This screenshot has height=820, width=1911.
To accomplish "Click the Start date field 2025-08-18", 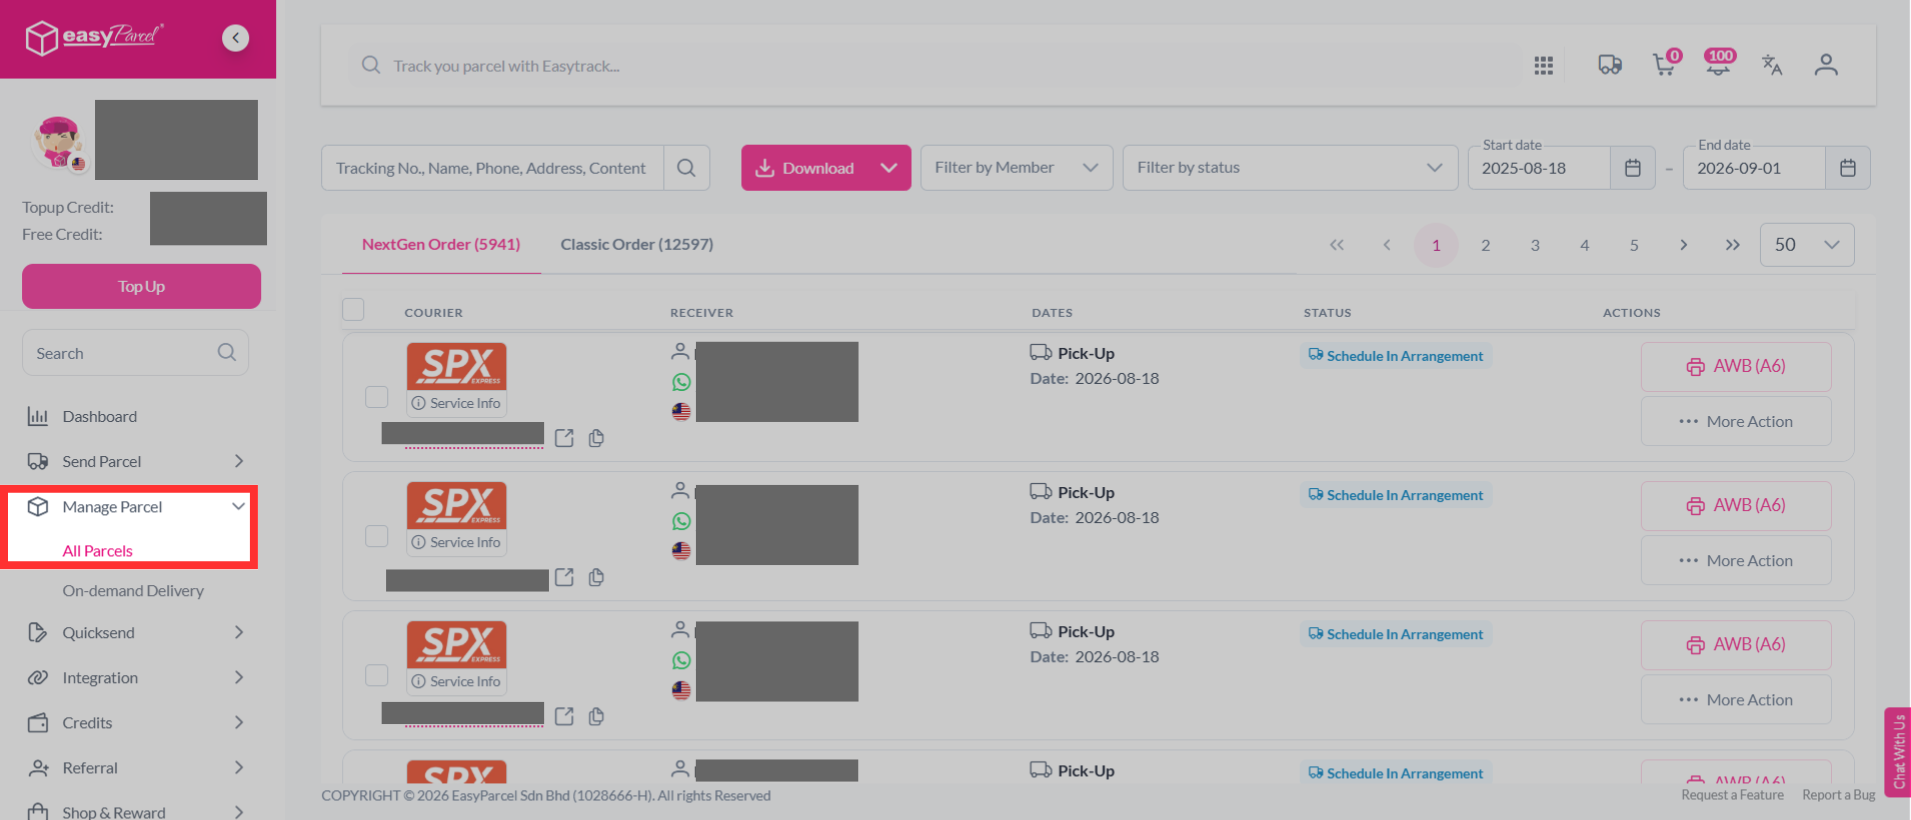I will [x=1539, y=168].
